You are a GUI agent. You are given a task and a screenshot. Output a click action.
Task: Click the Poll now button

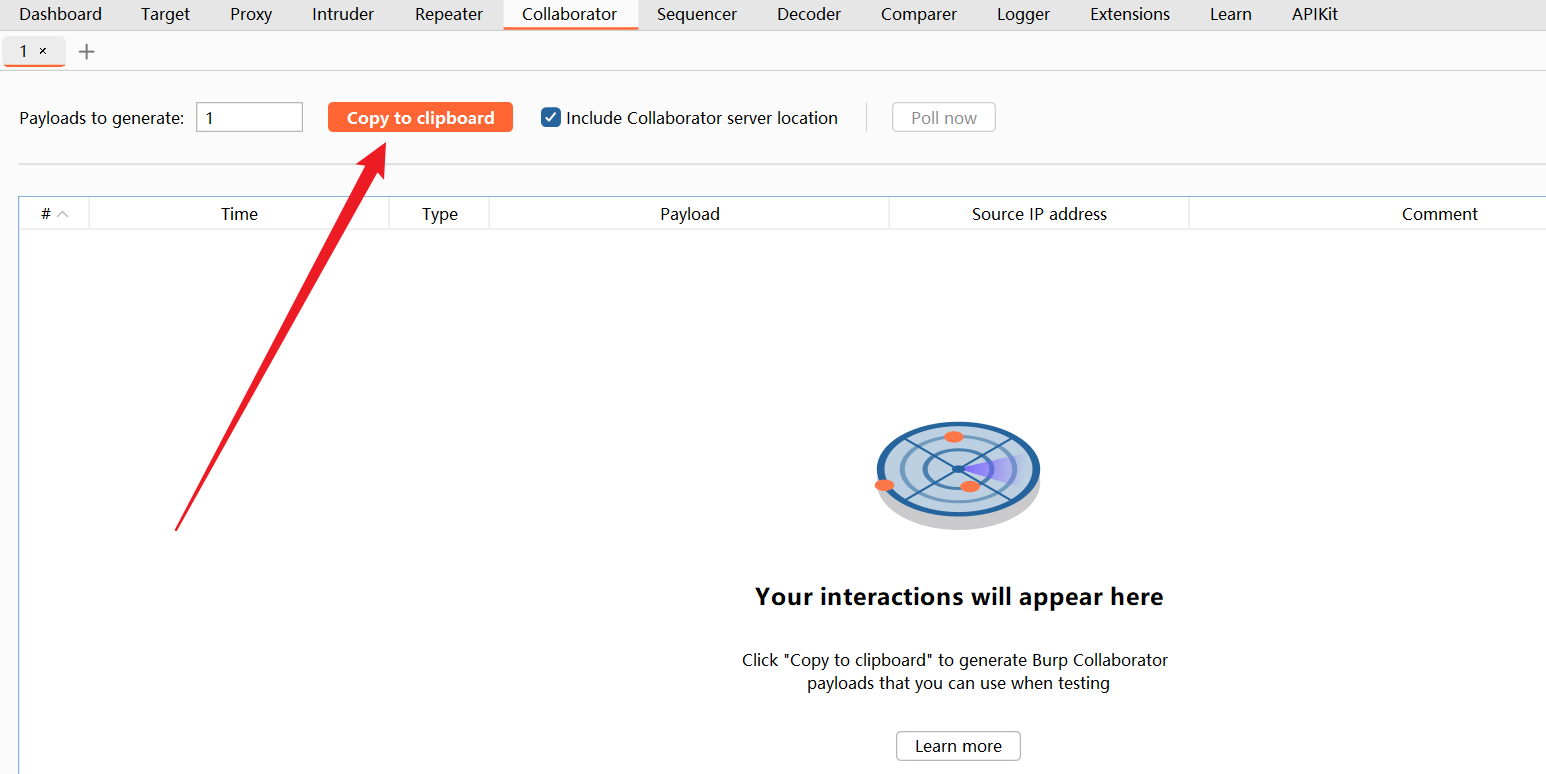click(x=944, y=117)
